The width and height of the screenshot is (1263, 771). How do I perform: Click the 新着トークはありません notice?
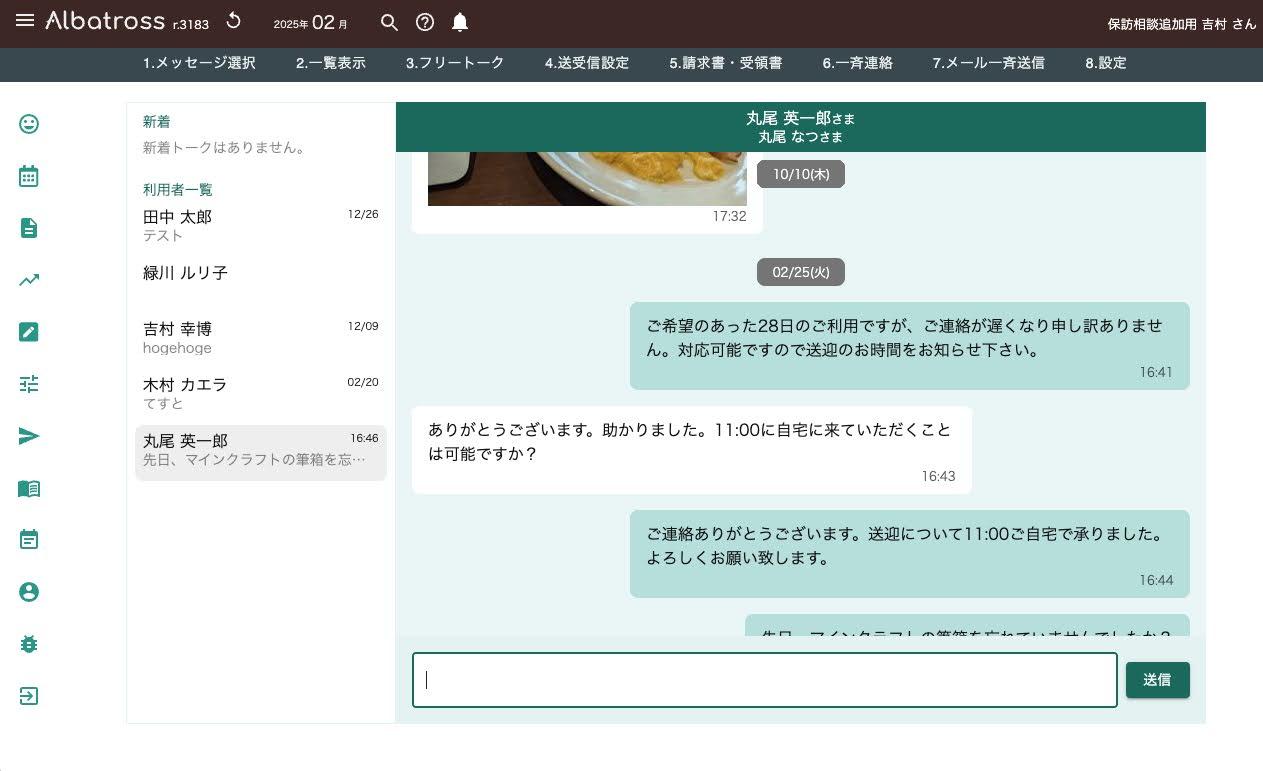pyautogui.click(x=224, y=148)
